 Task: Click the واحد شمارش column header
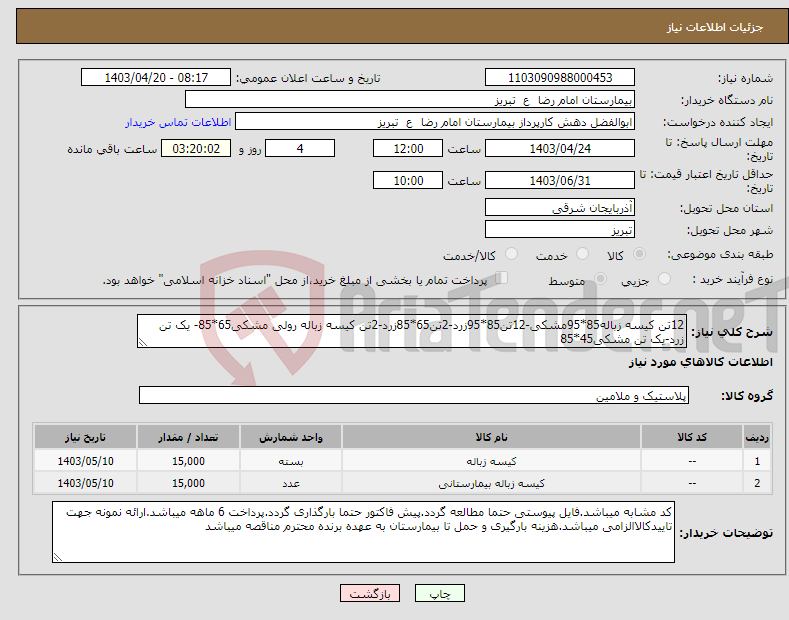click(x=291, y=437)
